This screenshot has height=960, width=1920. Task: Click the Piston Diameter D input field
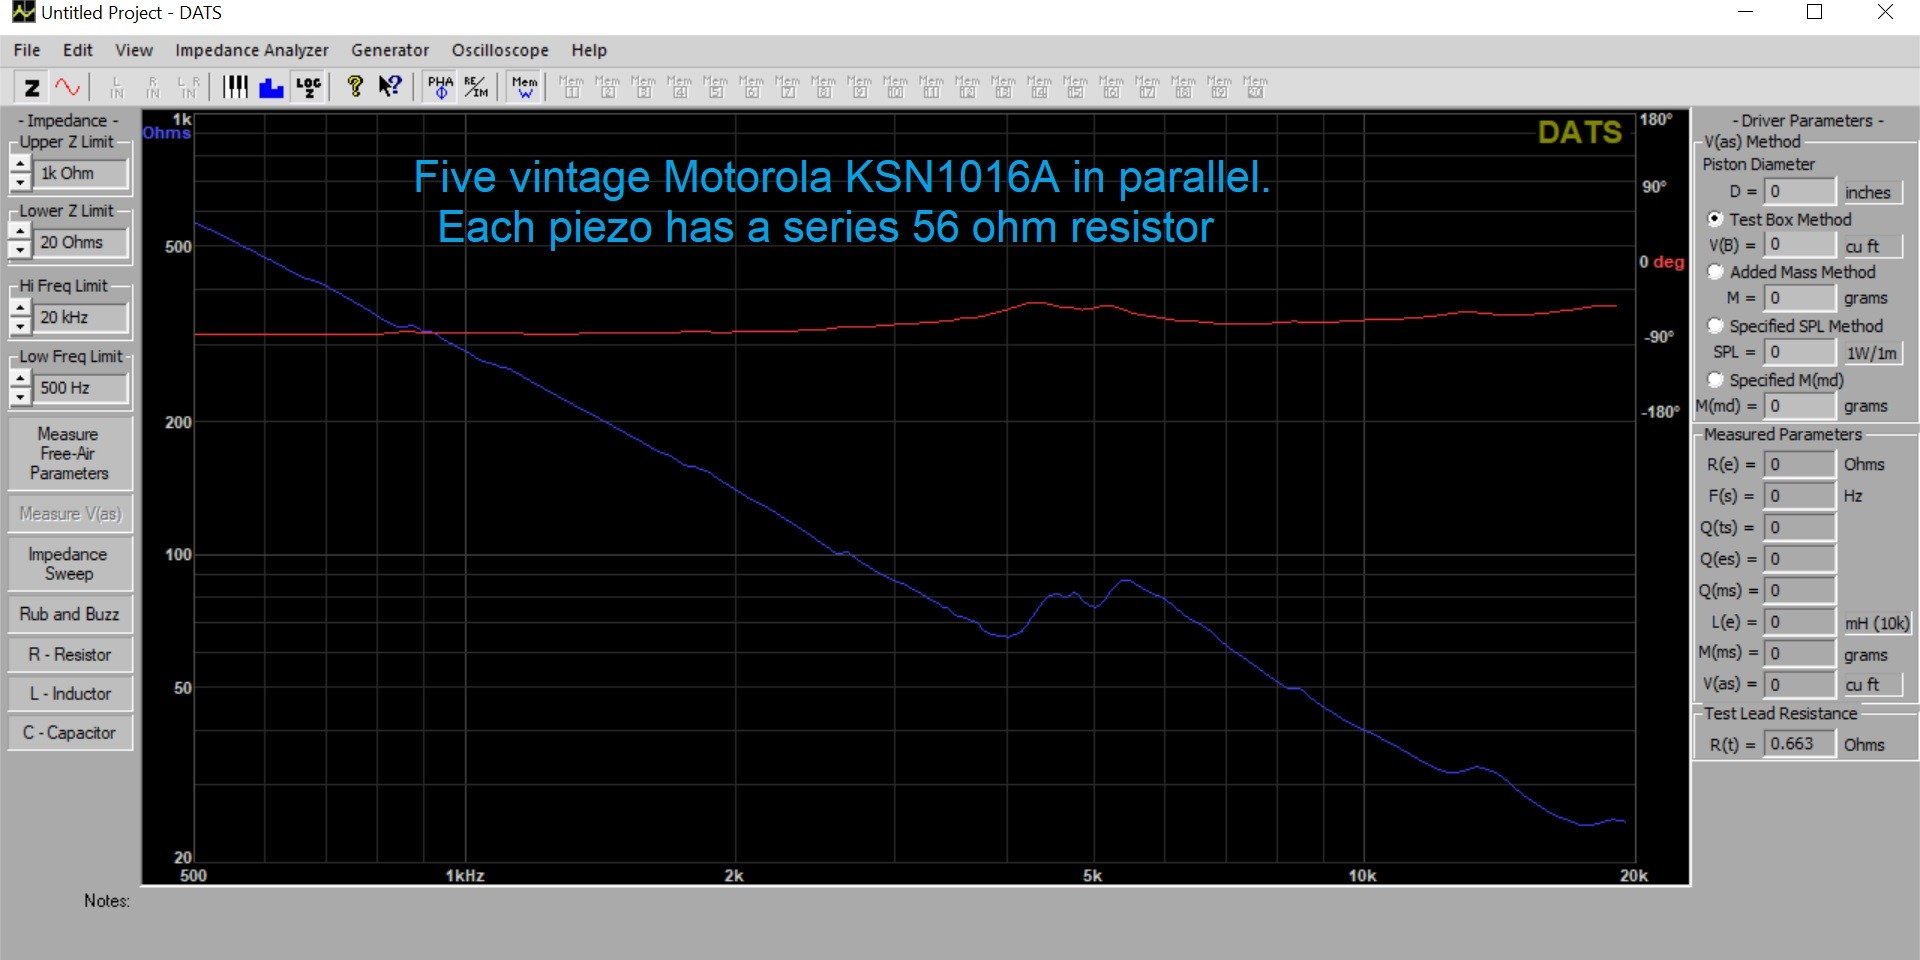[1799, 191]
